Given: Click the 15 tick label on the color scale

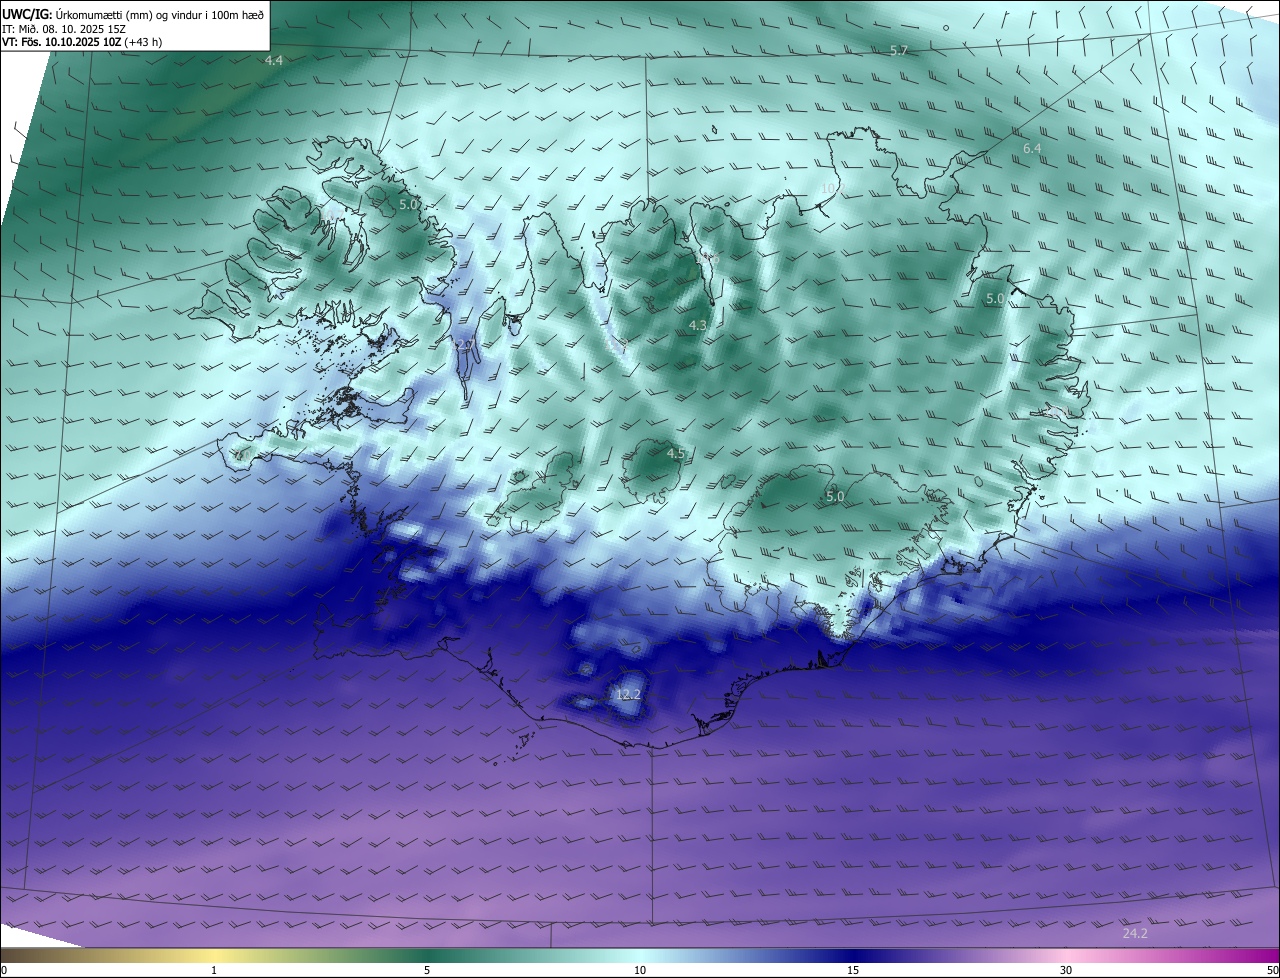Looking at the screenshot, I should click(x=853, y=971).
